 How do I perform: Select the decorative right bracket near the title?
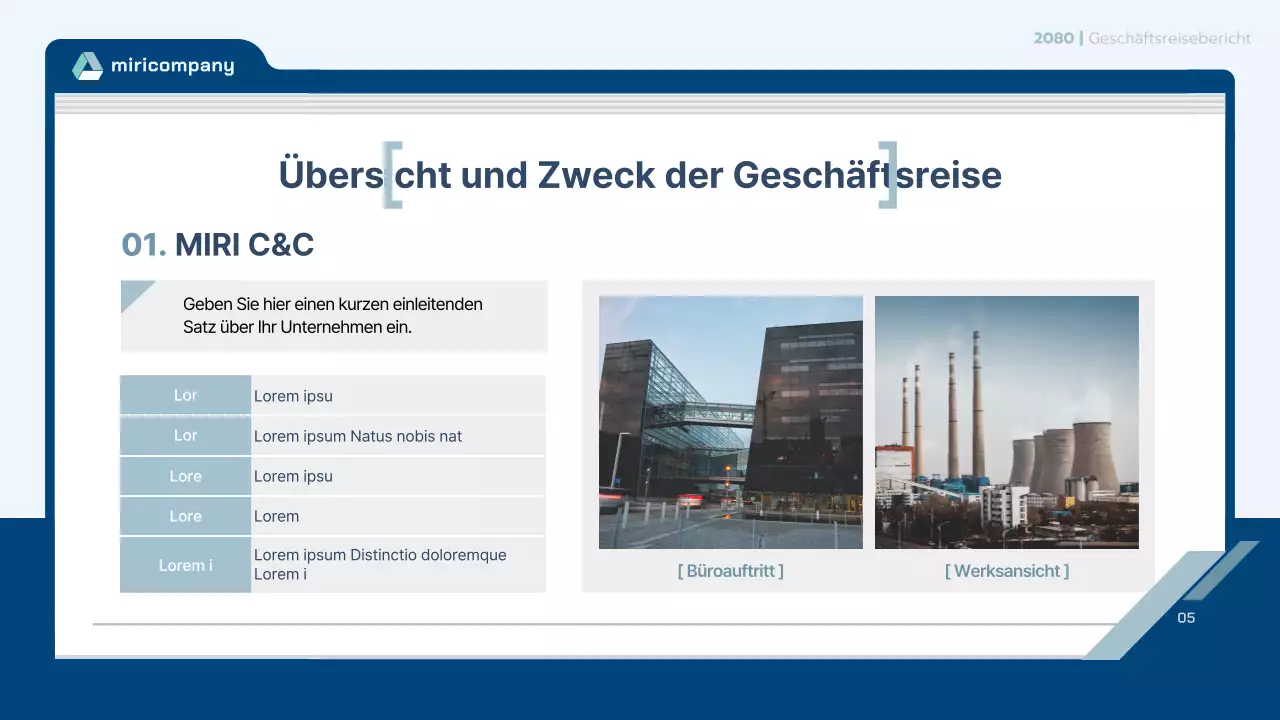888,176
